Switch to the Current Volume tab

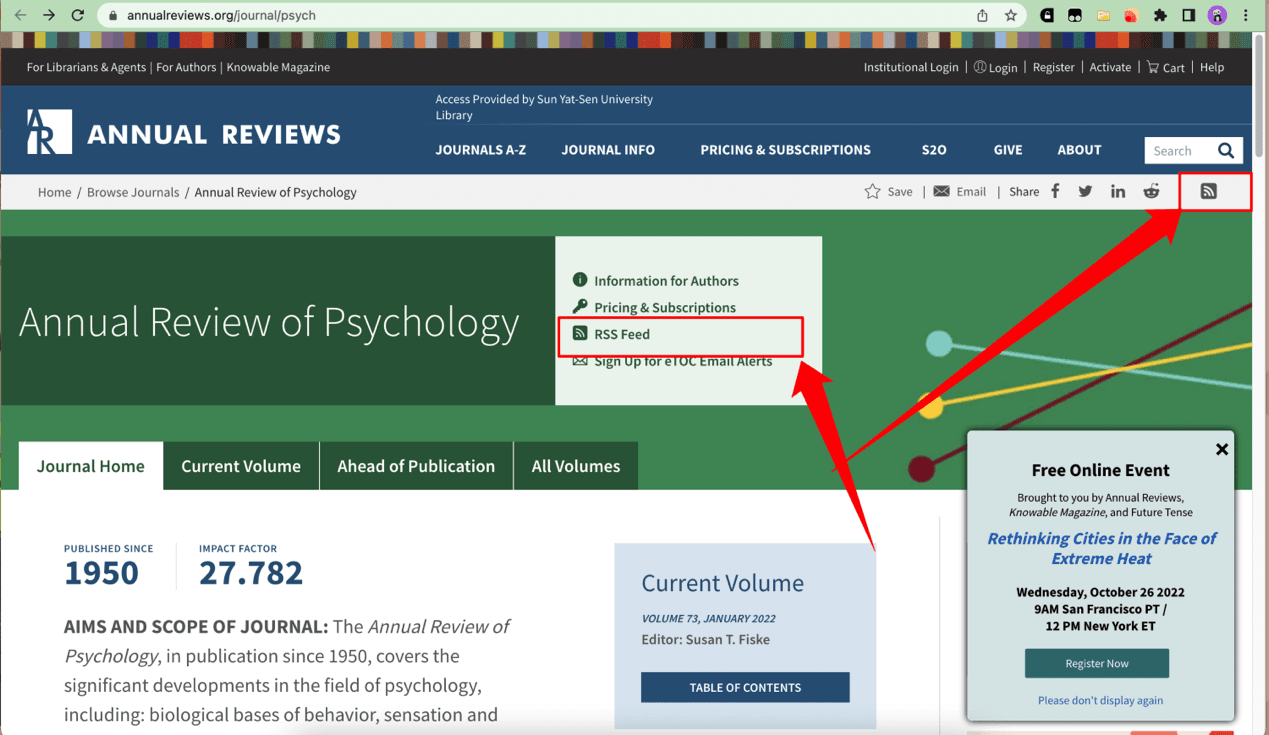[x=240, y=466]
